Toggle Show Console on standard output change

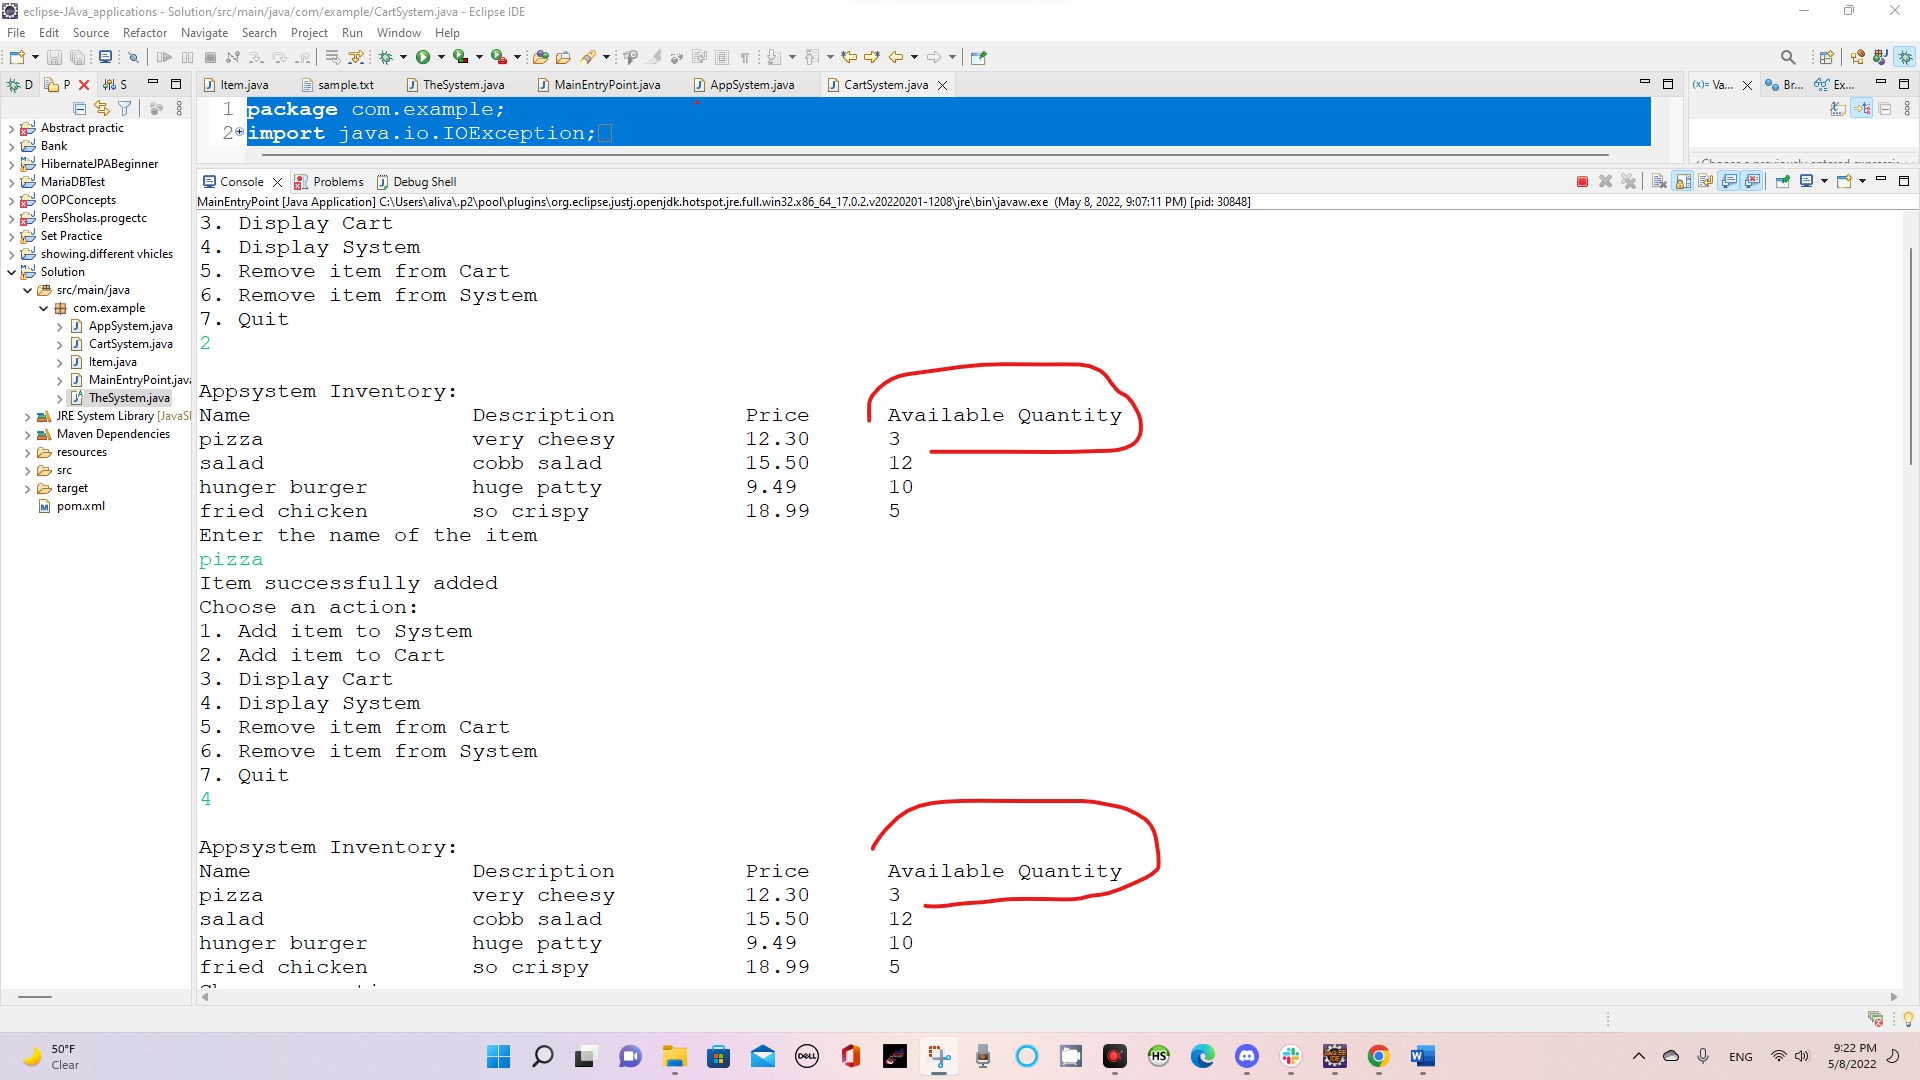point(1729,181)
